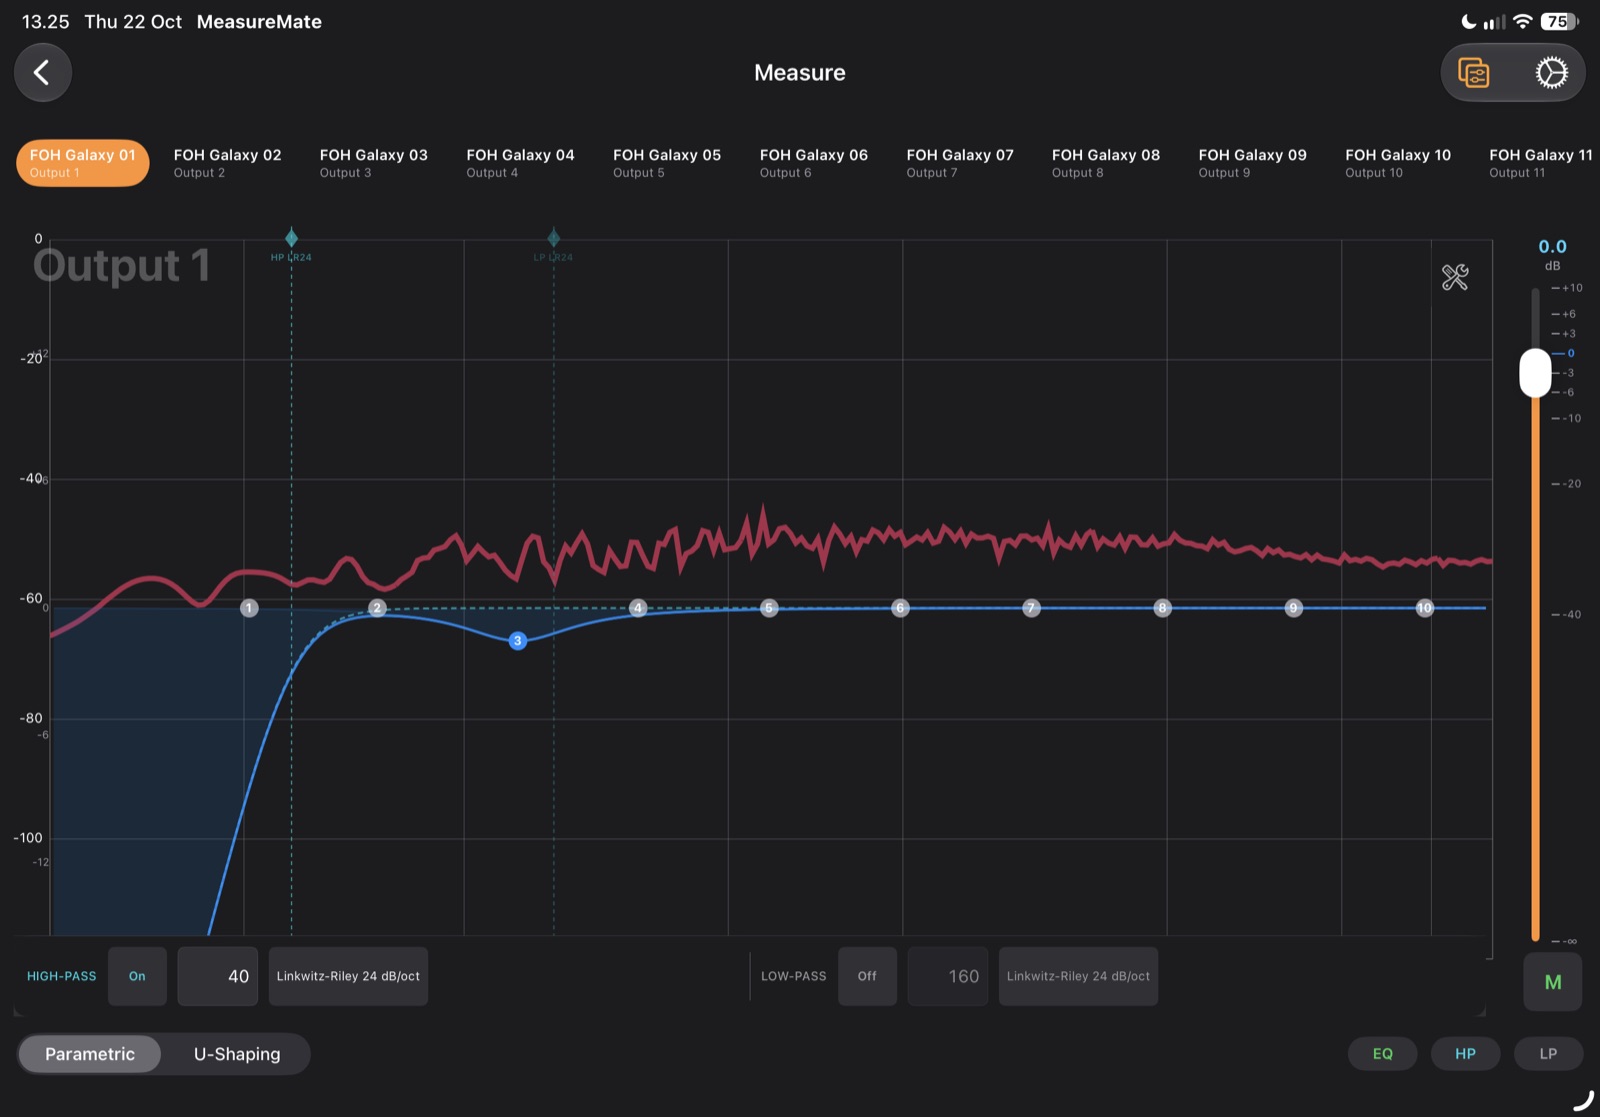The width and height of the screenshot is (1600, 1117).
Task: Select EQ band node 4
Action: (x=638, y=608)
